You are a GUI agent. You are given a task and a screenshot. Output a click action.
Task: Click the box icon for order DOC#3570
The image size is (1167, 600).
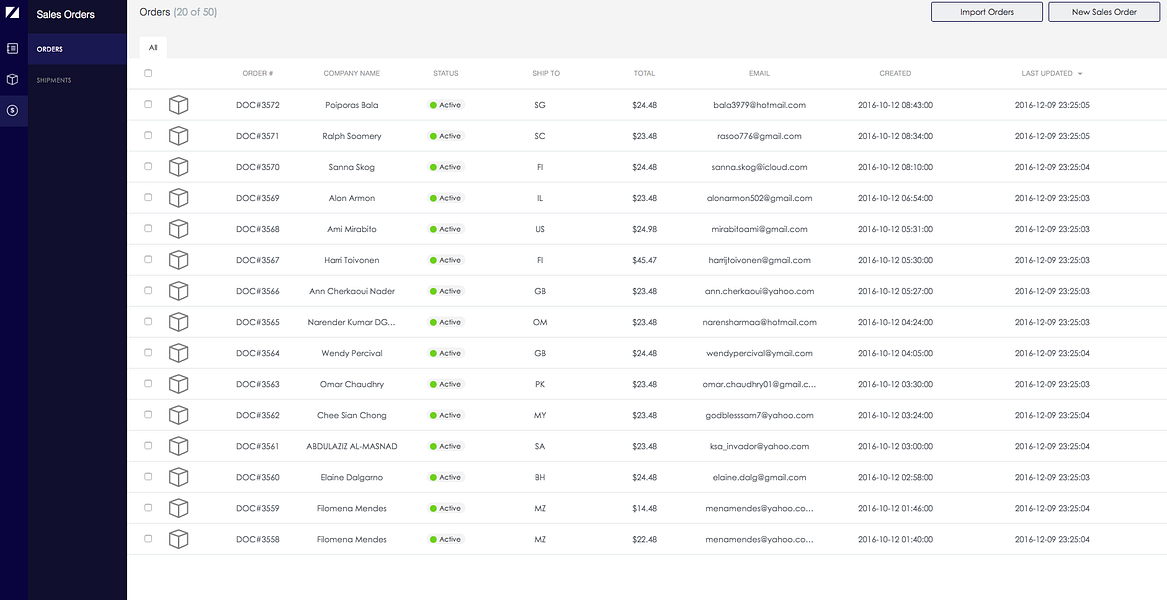178,167
